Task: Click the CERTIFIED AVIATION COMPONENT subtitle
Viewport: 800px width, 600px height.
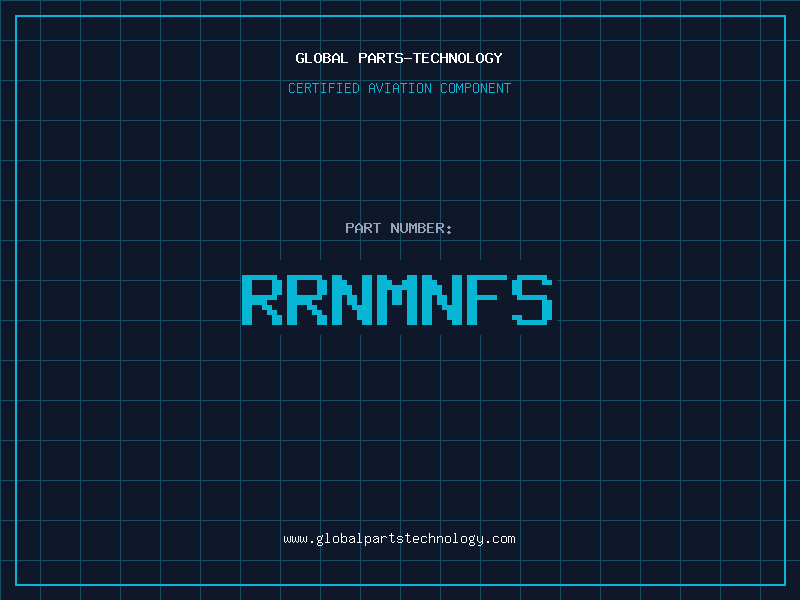Action: coord(399,88)
